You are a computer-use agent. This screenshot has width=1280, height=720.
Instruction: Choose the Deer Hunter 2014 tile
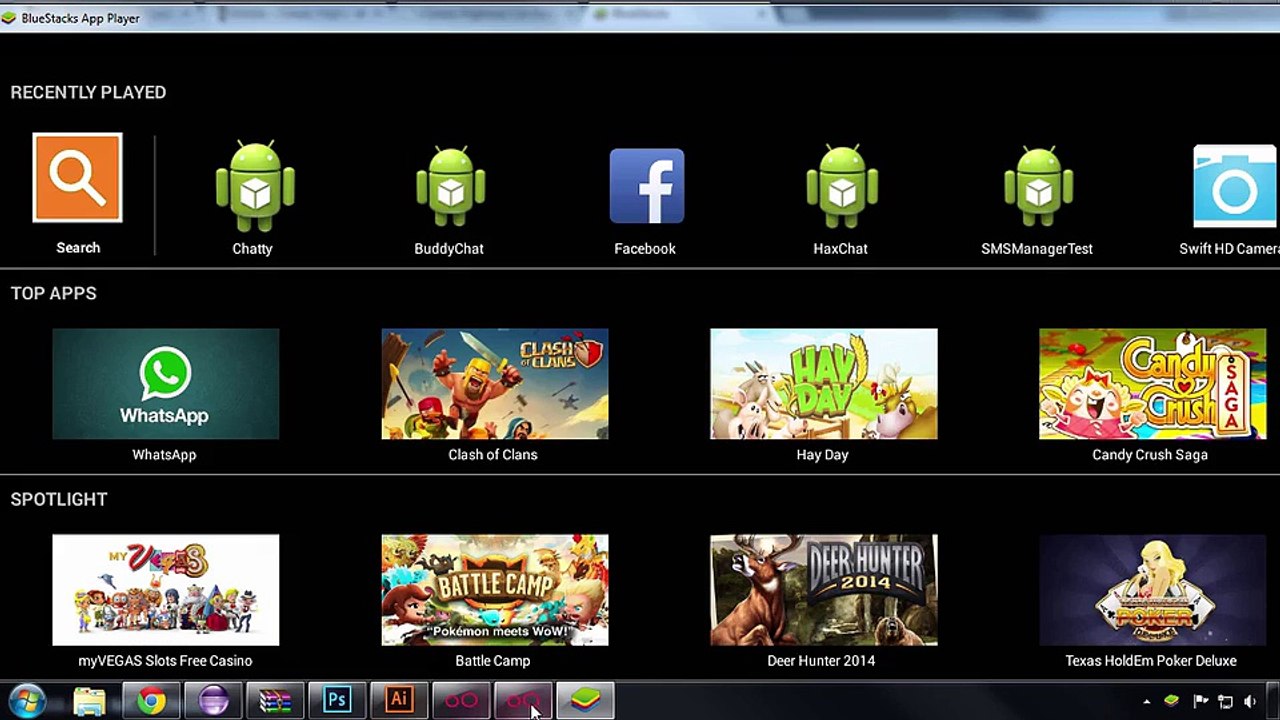(824, 590)
